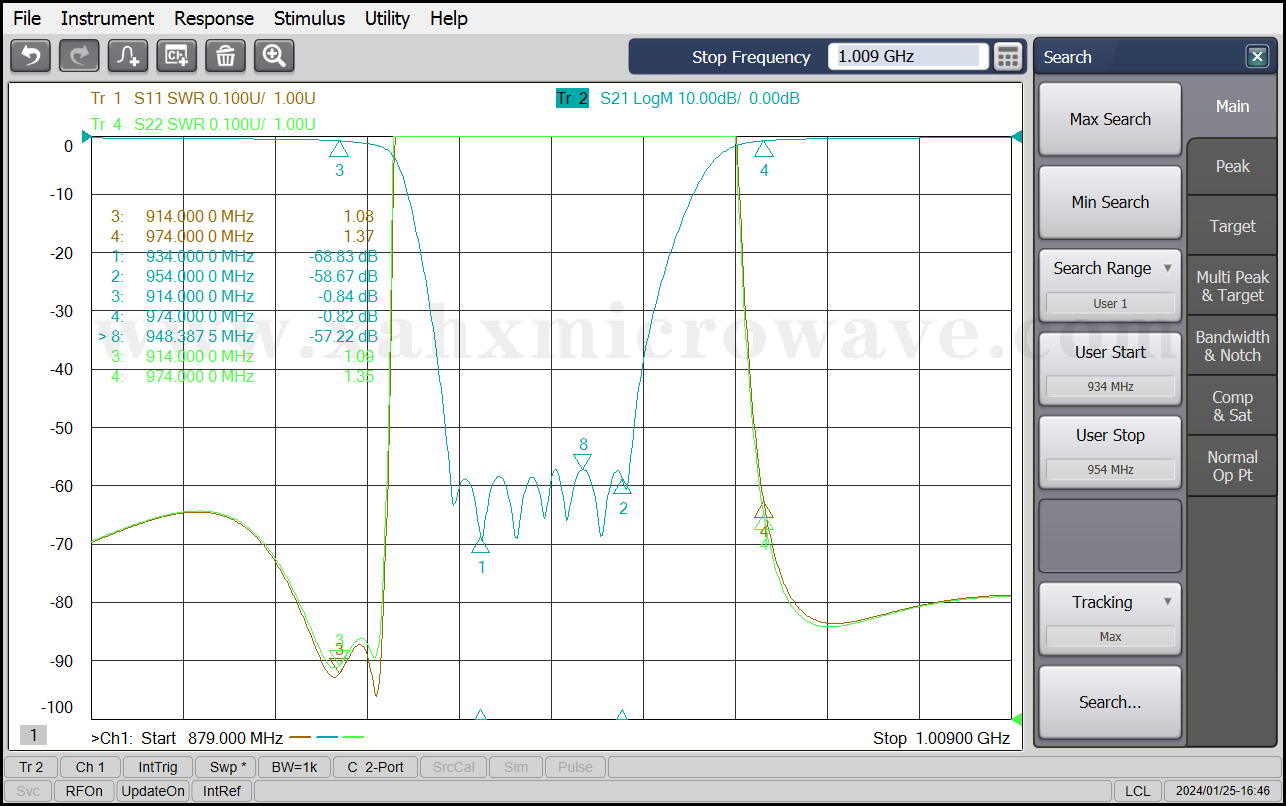
Task: Open the File menu
Action: click(x=27, y=18)
